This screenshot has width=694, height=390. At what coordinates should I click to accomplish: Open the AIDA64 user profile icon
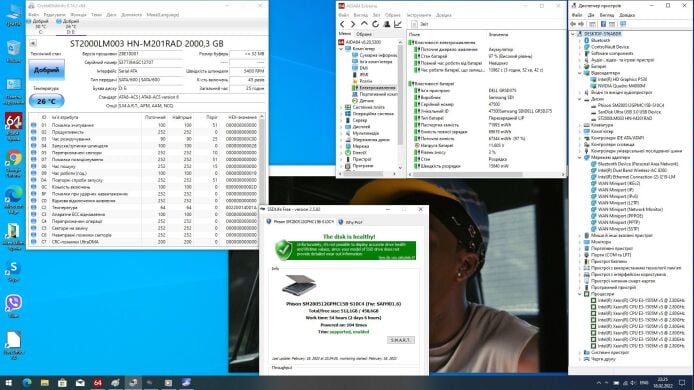386,24
